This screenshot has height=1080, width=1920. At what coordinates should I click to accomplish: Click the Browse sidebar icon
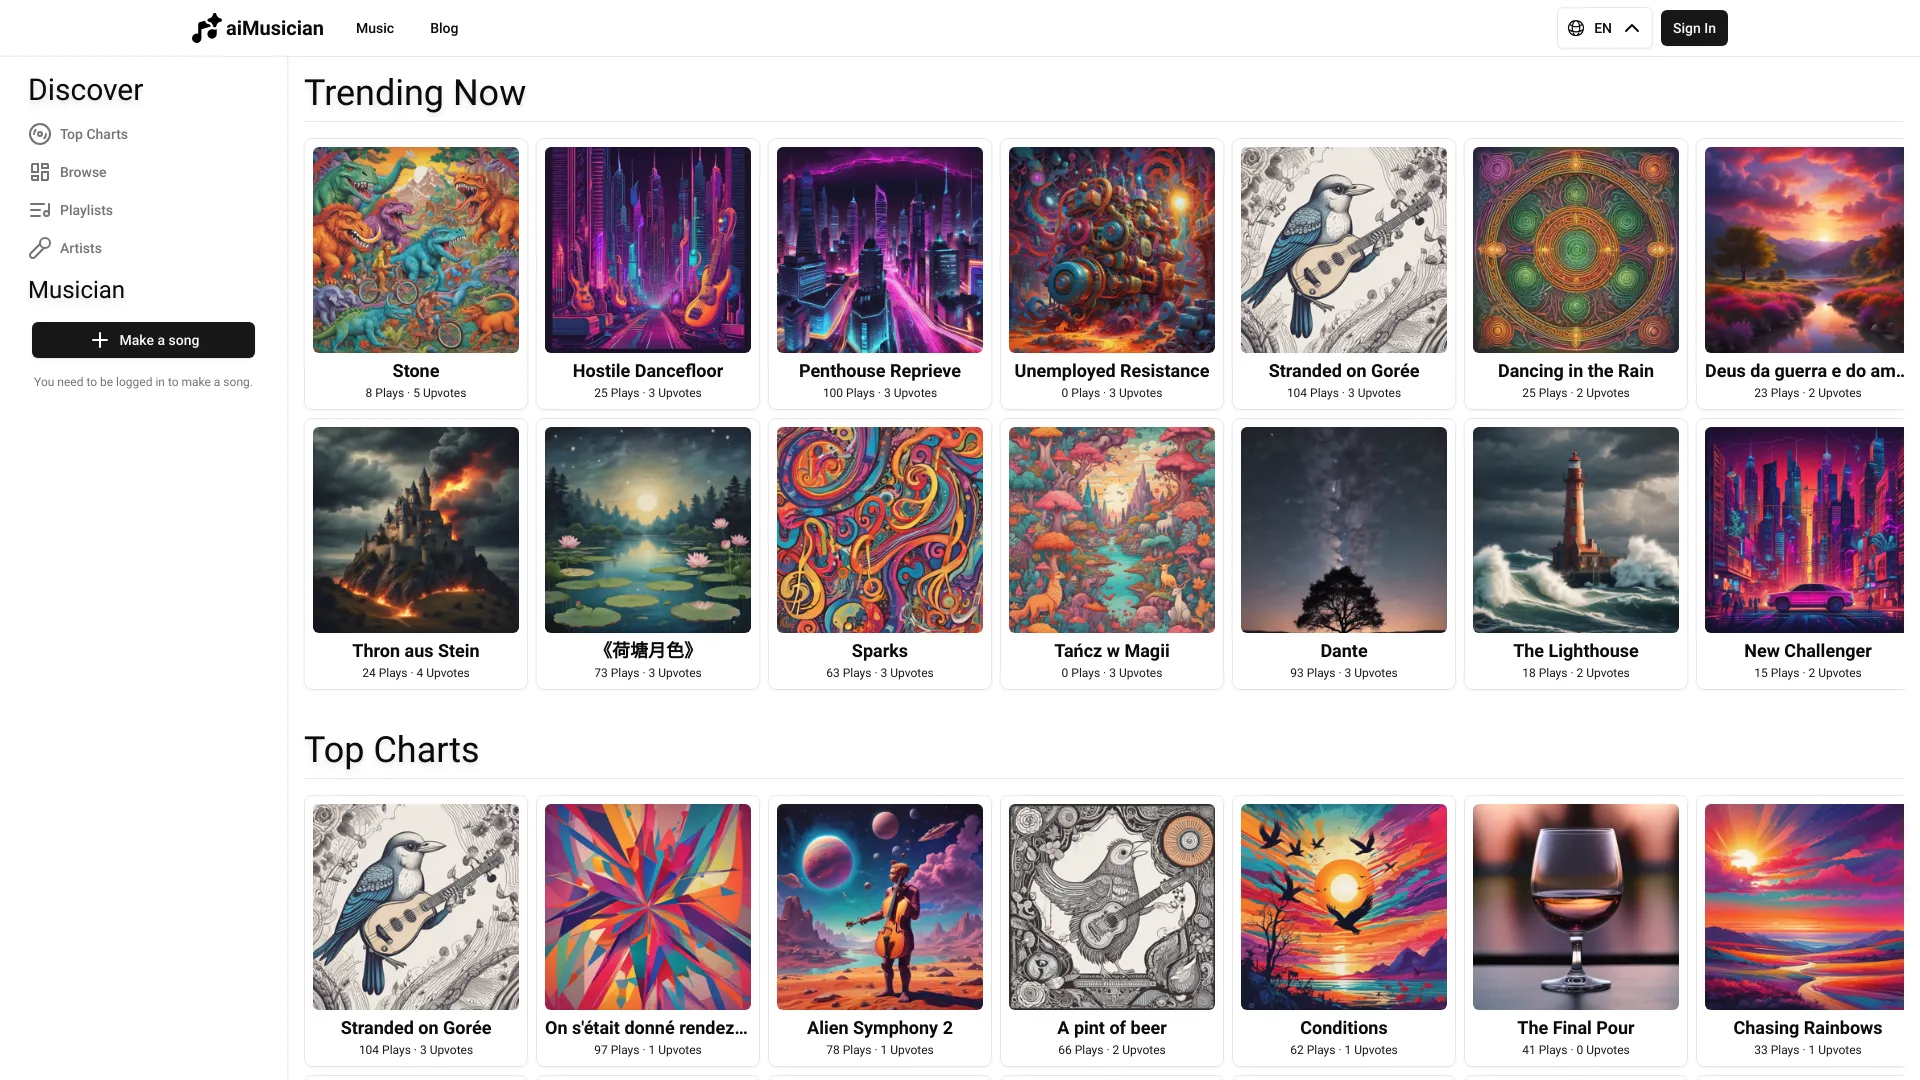pyautogui.click(x=40, y=171)
